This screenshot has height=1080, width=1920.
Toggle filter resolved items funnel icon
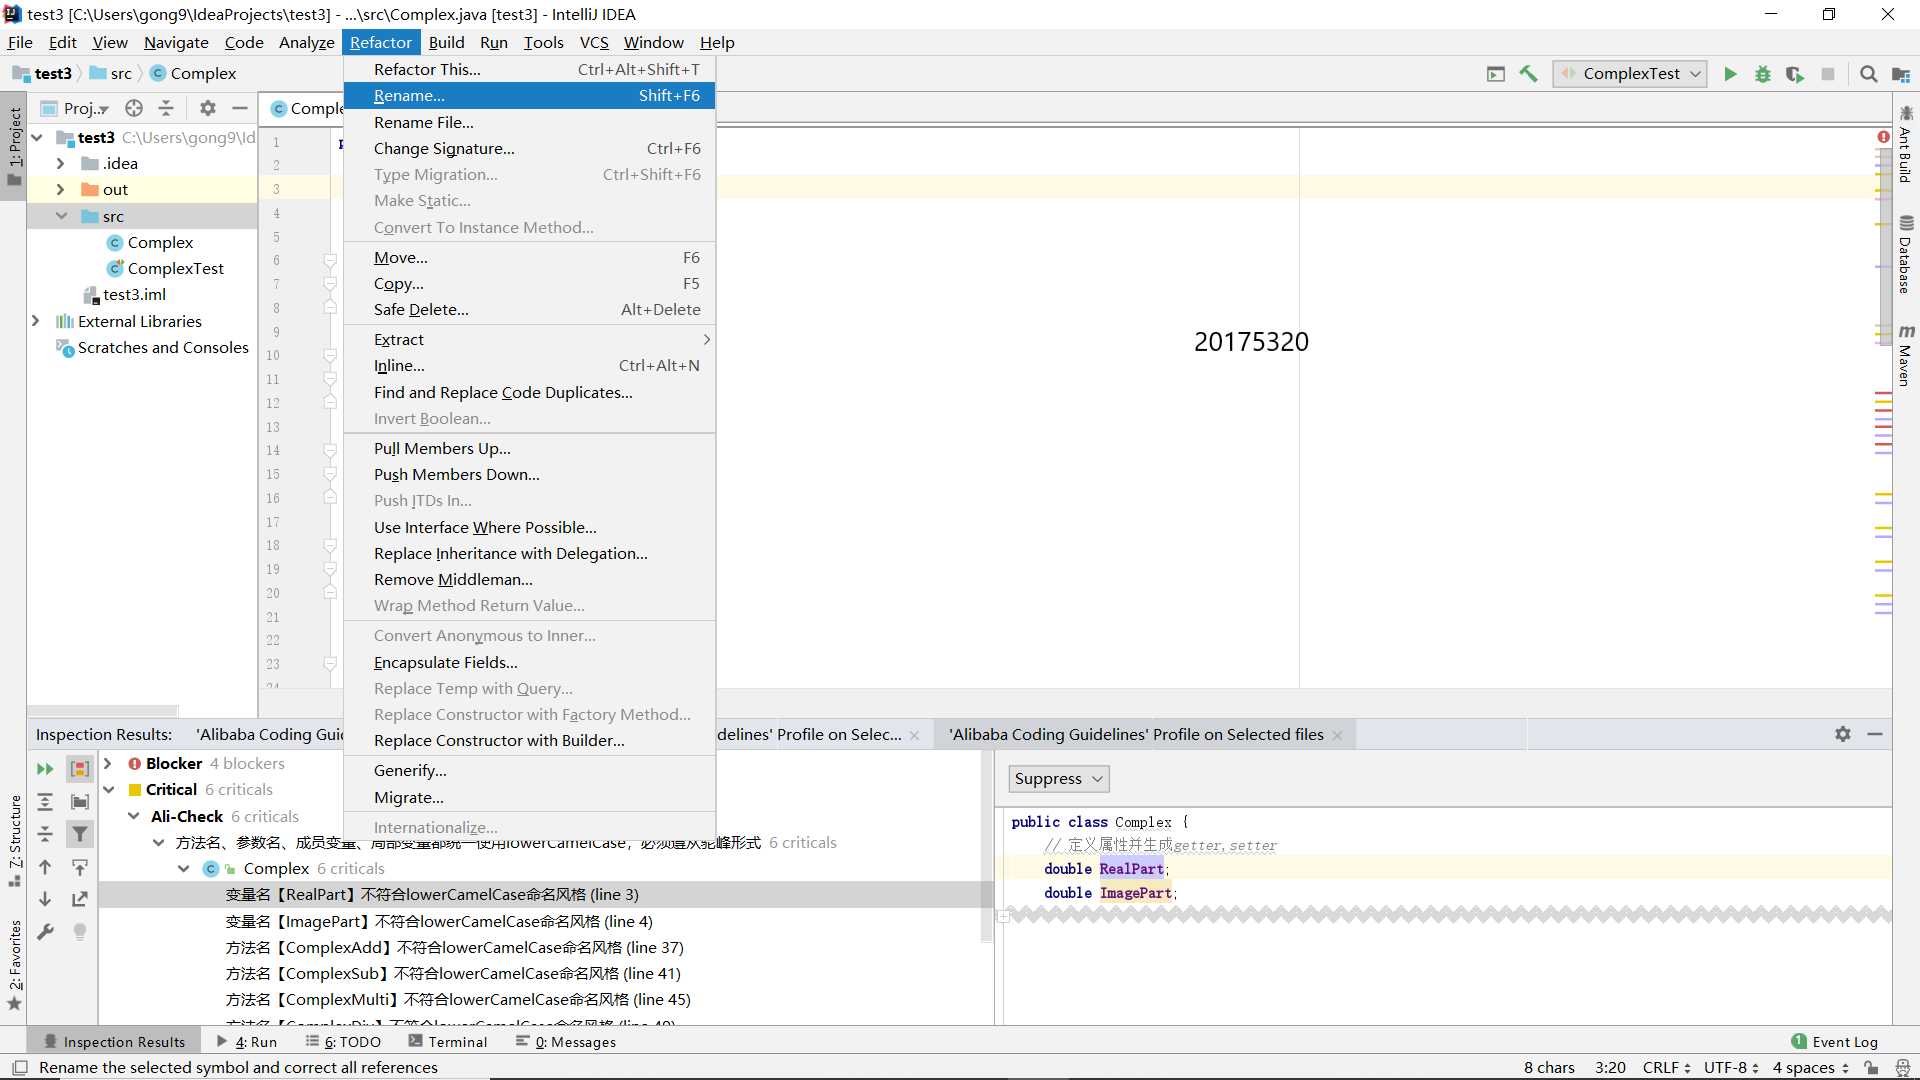tap(80, 834)
